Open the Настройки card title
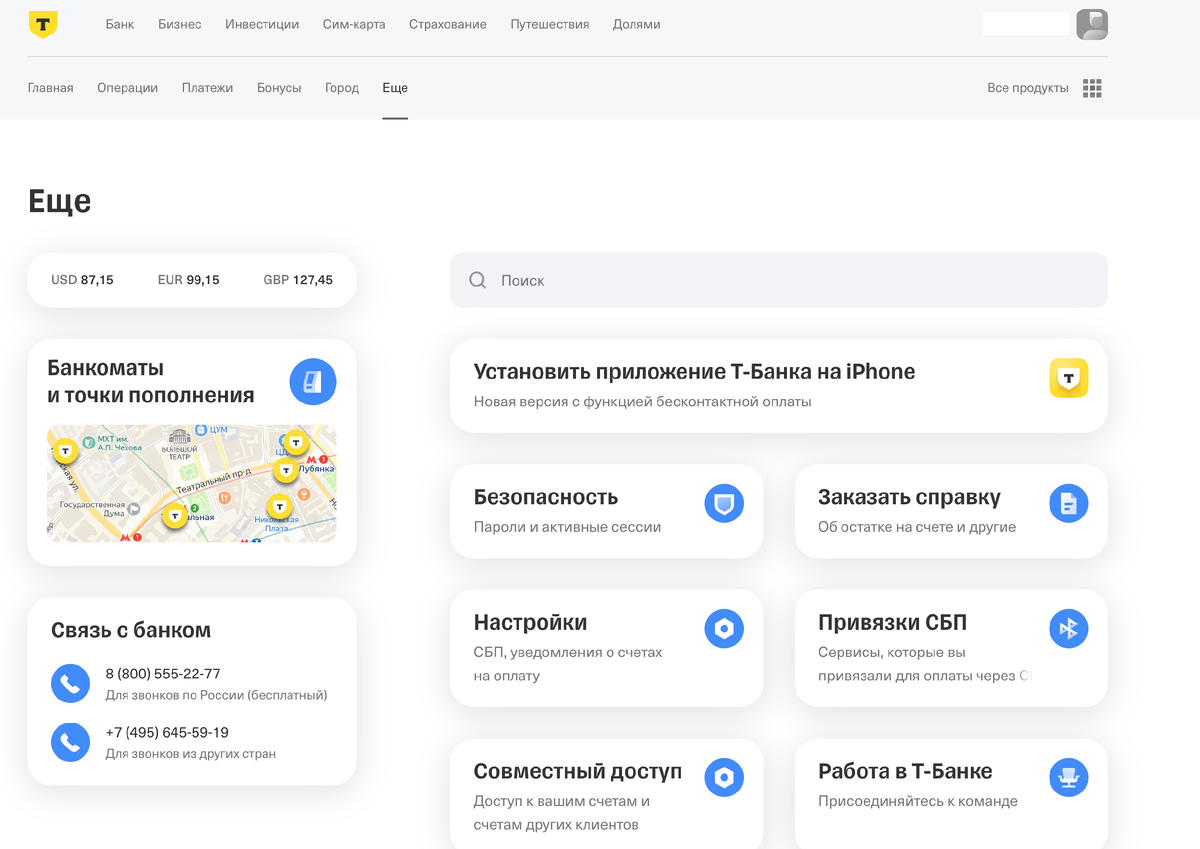Viewport: 1200px width, 849px height. (x=530, y=622)
